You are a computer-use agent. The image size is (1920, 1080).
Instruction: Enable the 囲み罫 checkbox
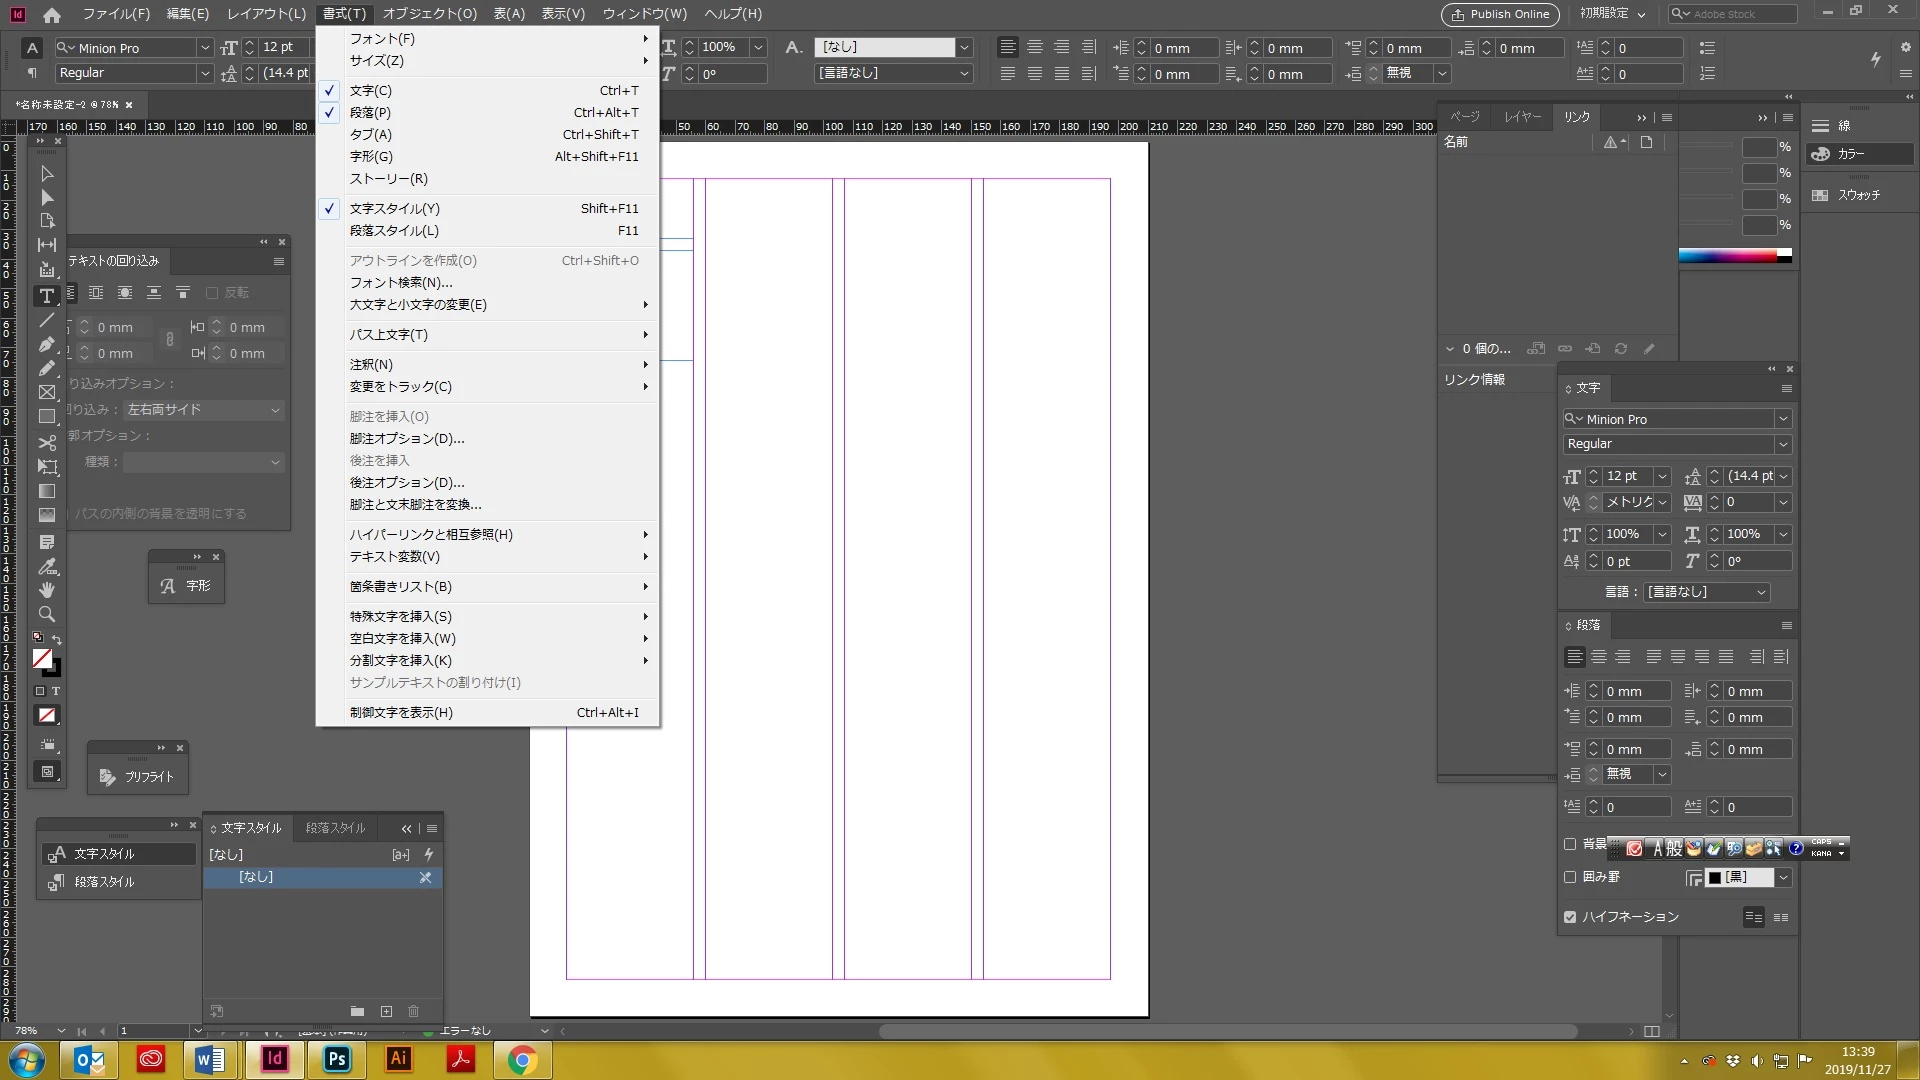(1570, 877)
